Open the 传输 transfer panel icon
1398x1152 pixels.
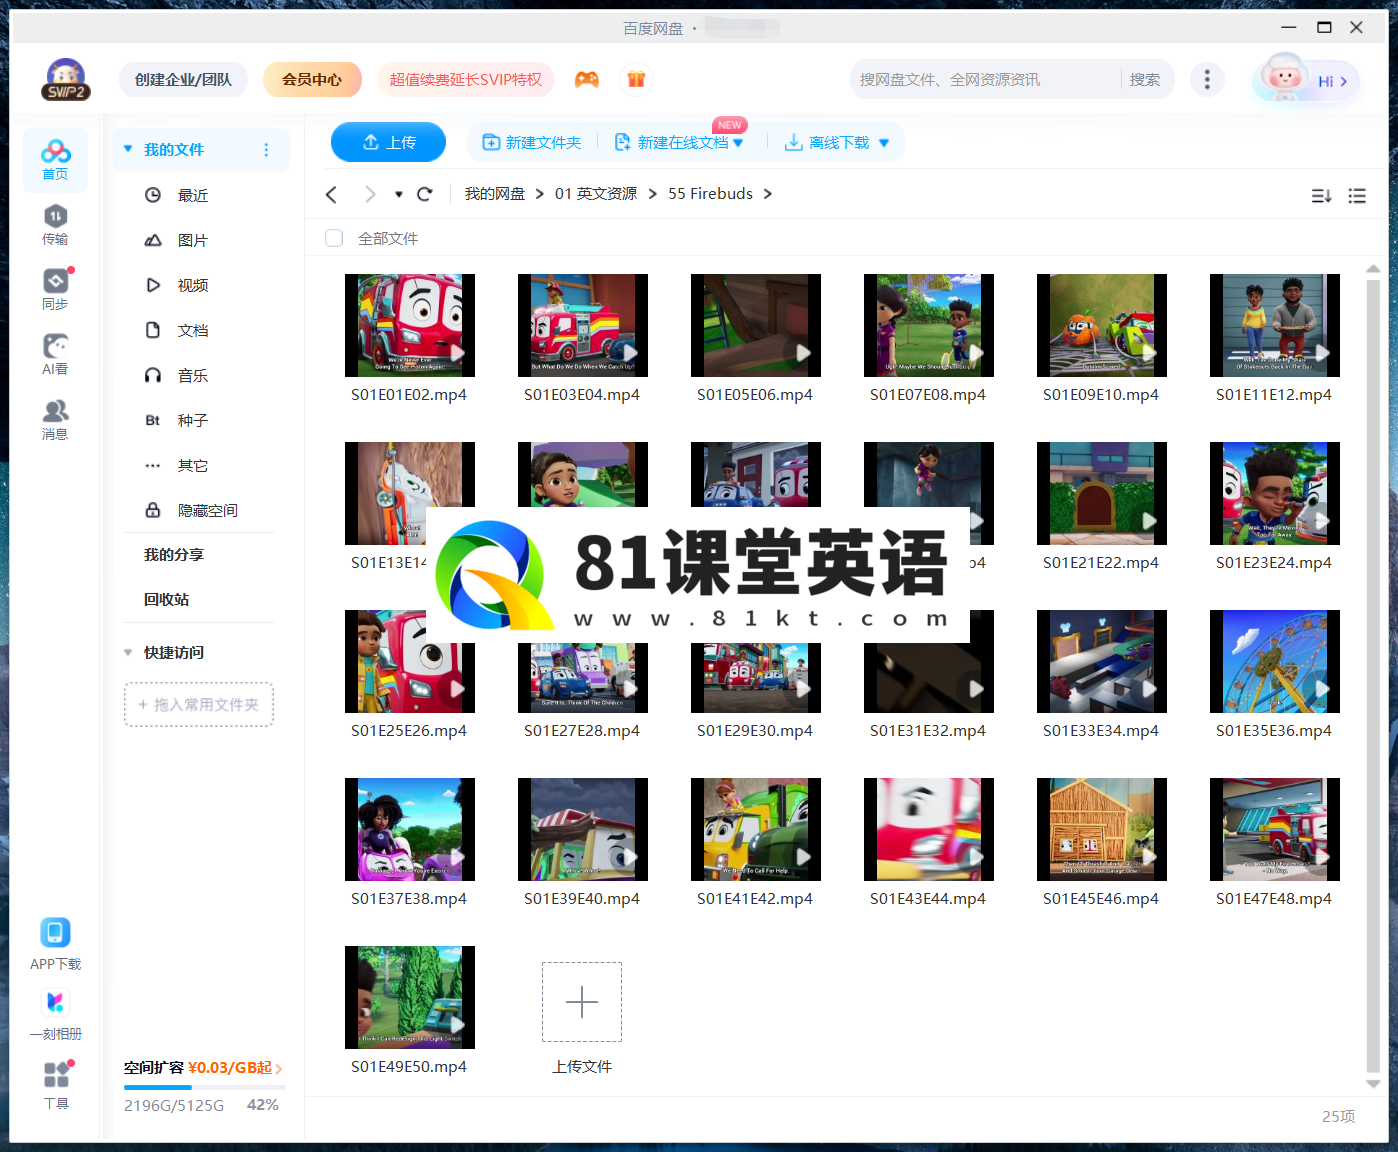56,225
